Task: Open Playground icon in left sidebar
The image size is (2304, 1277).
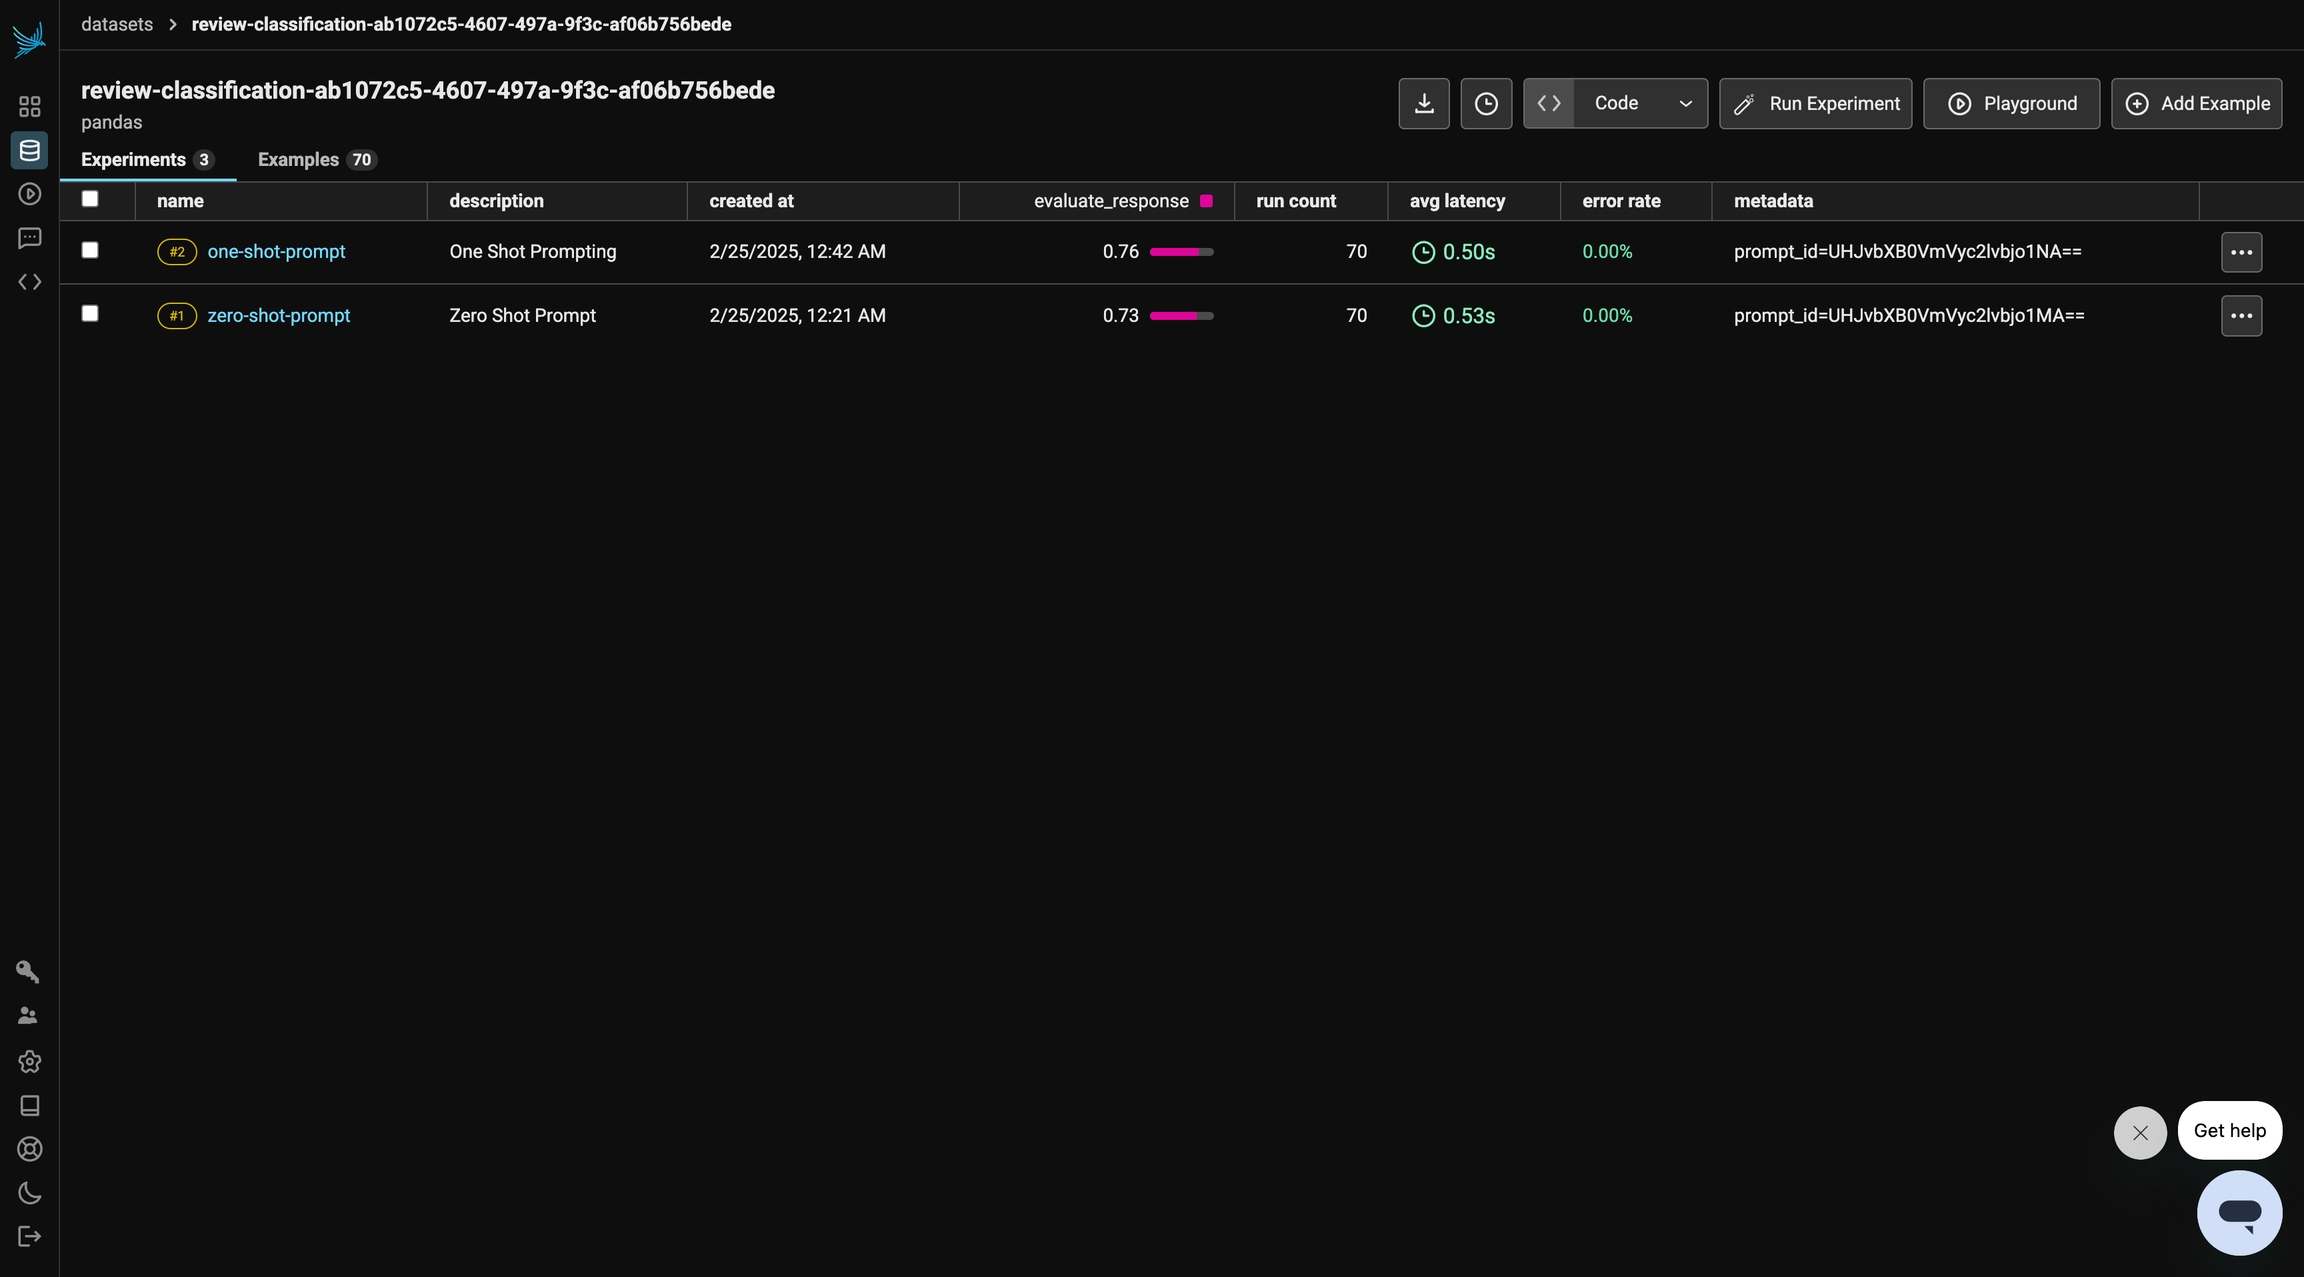Action: click(29, 194)
